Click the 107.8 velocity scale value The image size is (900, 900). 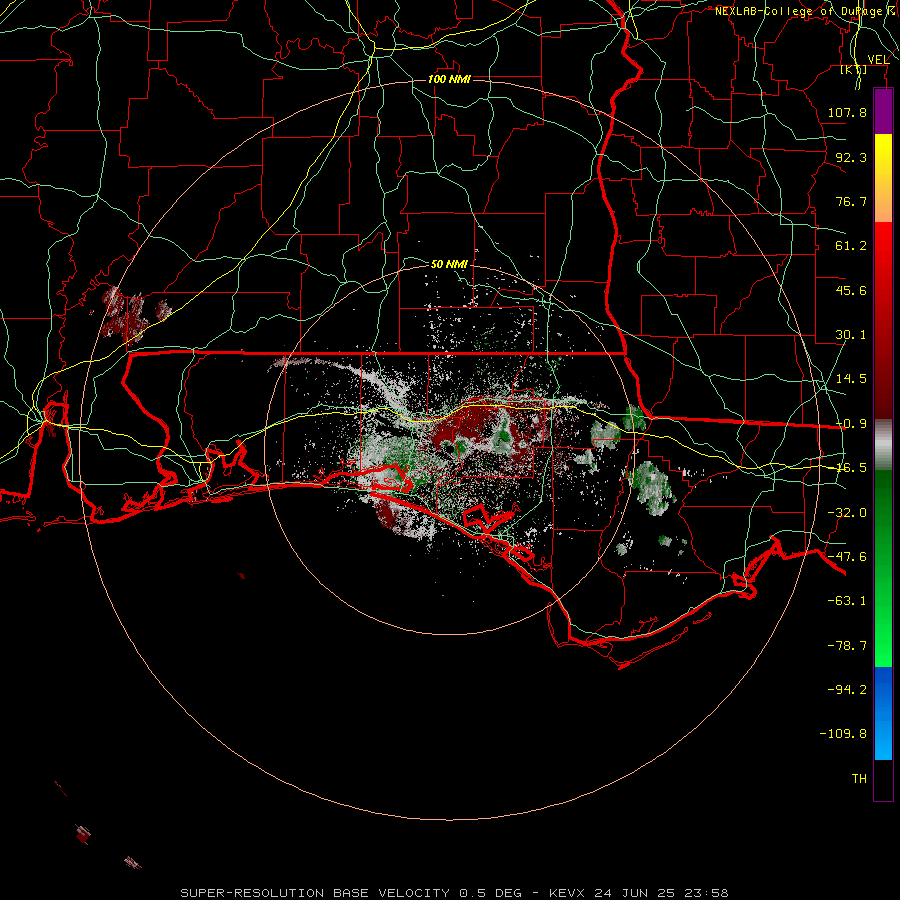tap(847, 112)
